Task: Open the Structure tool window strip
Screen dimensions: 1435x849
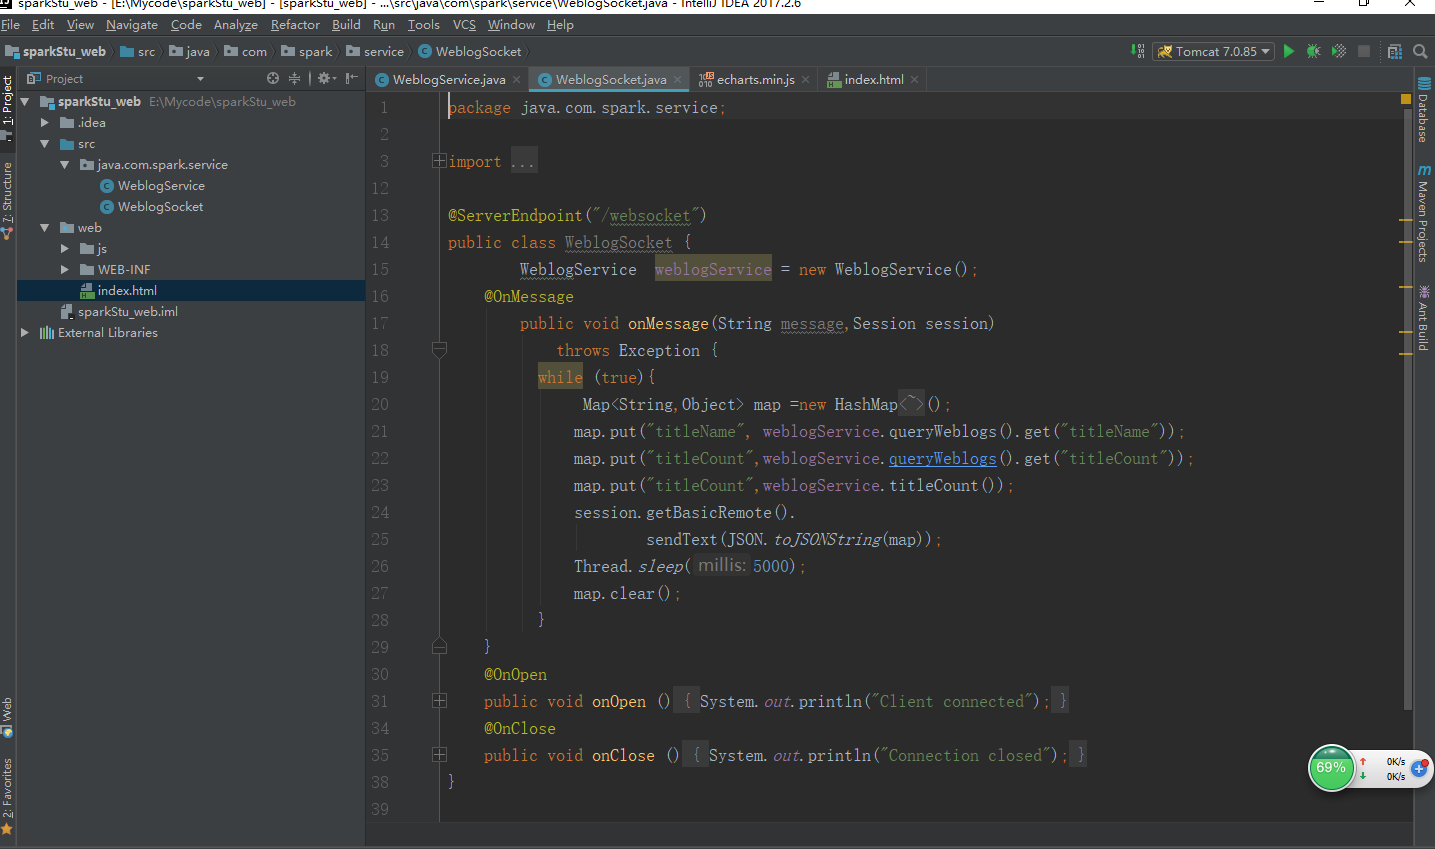Action: click(x=7, y=200)
